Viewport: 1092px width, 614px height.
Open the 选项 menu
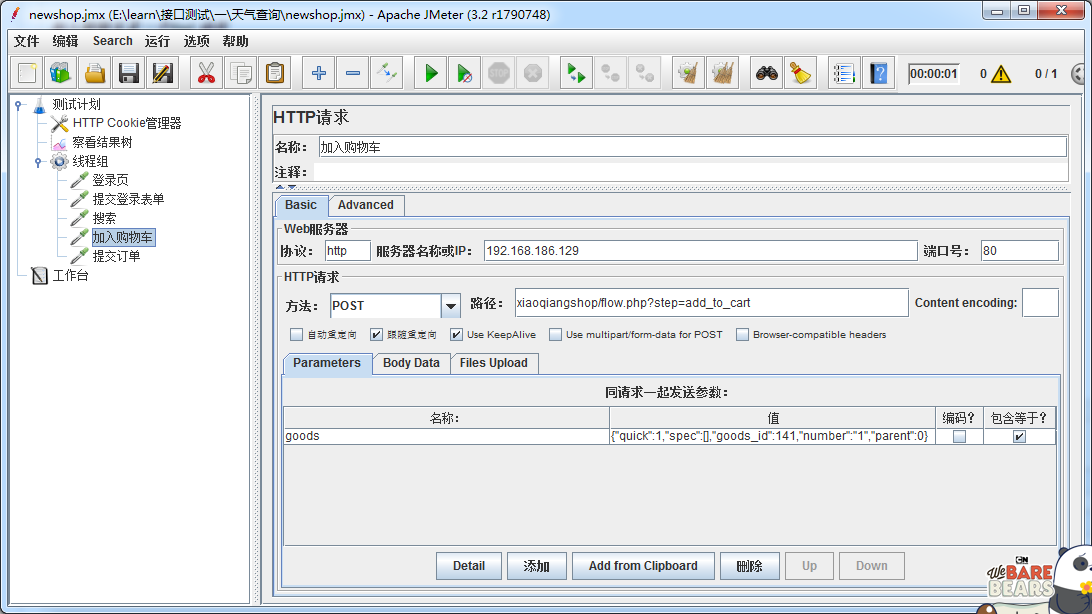(196, 41)
